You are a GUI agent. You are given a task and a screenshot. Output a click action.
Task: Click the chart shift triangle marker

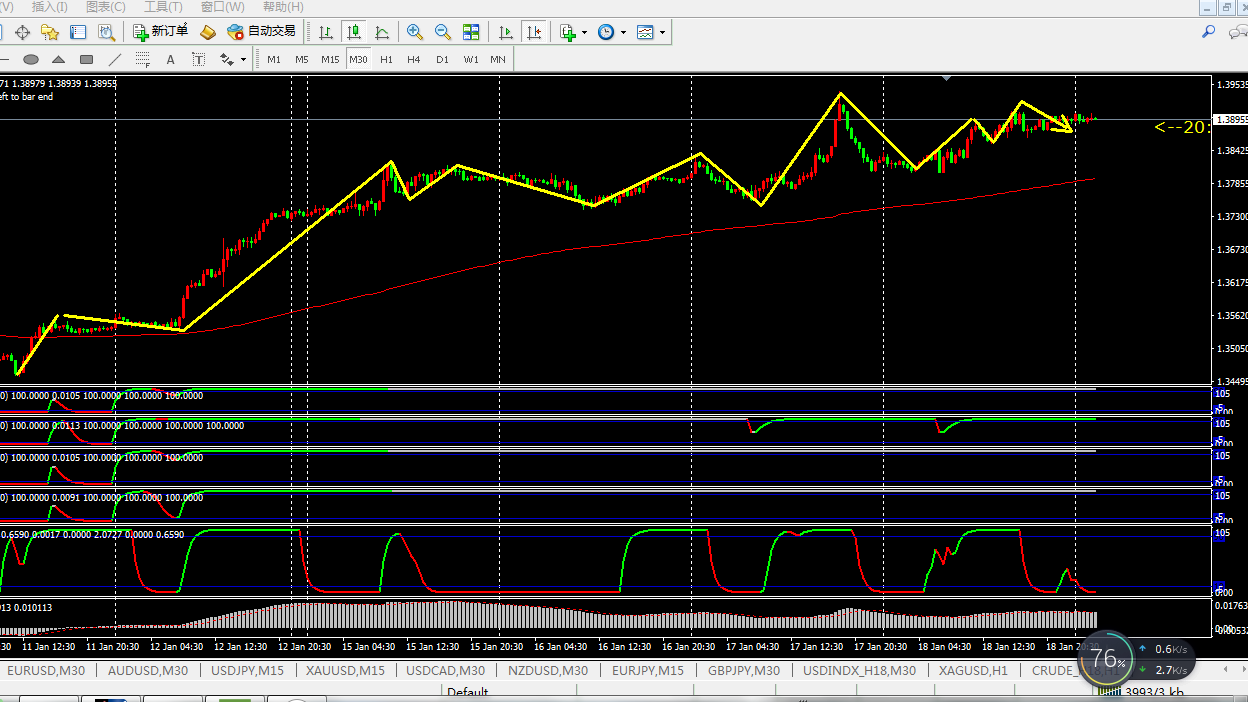(x=947, y=78)
